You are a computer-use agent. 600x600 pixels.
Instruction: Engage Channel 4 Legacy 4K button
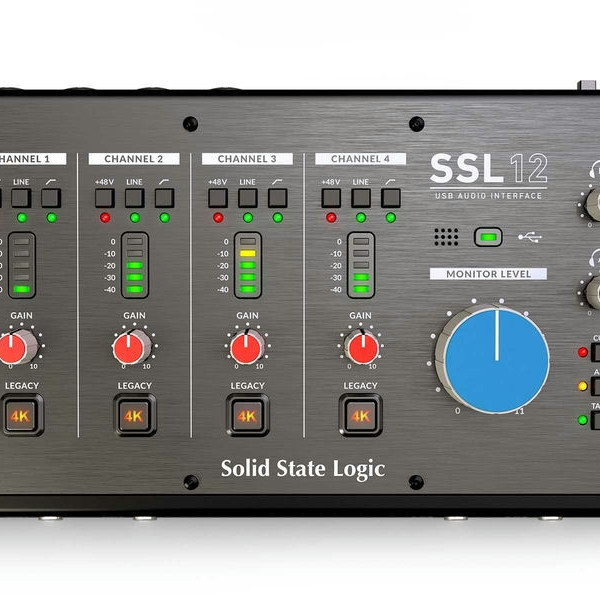point(360,416)
